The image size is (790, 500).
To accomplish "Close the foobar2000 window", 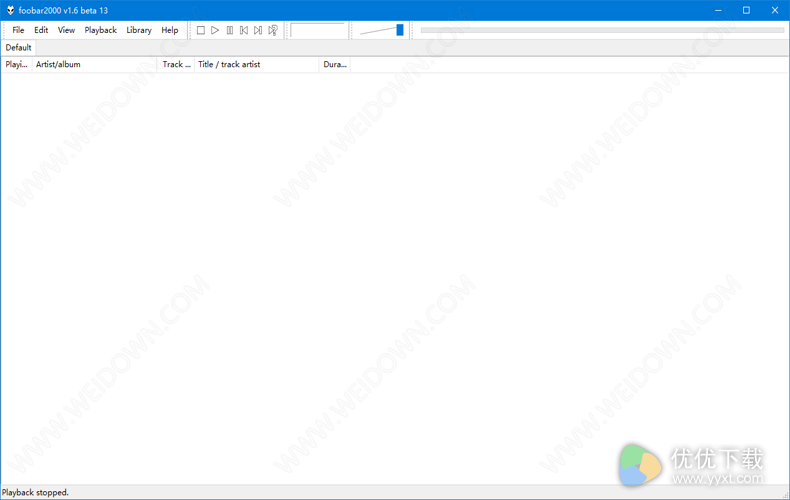I will [775, 10].
